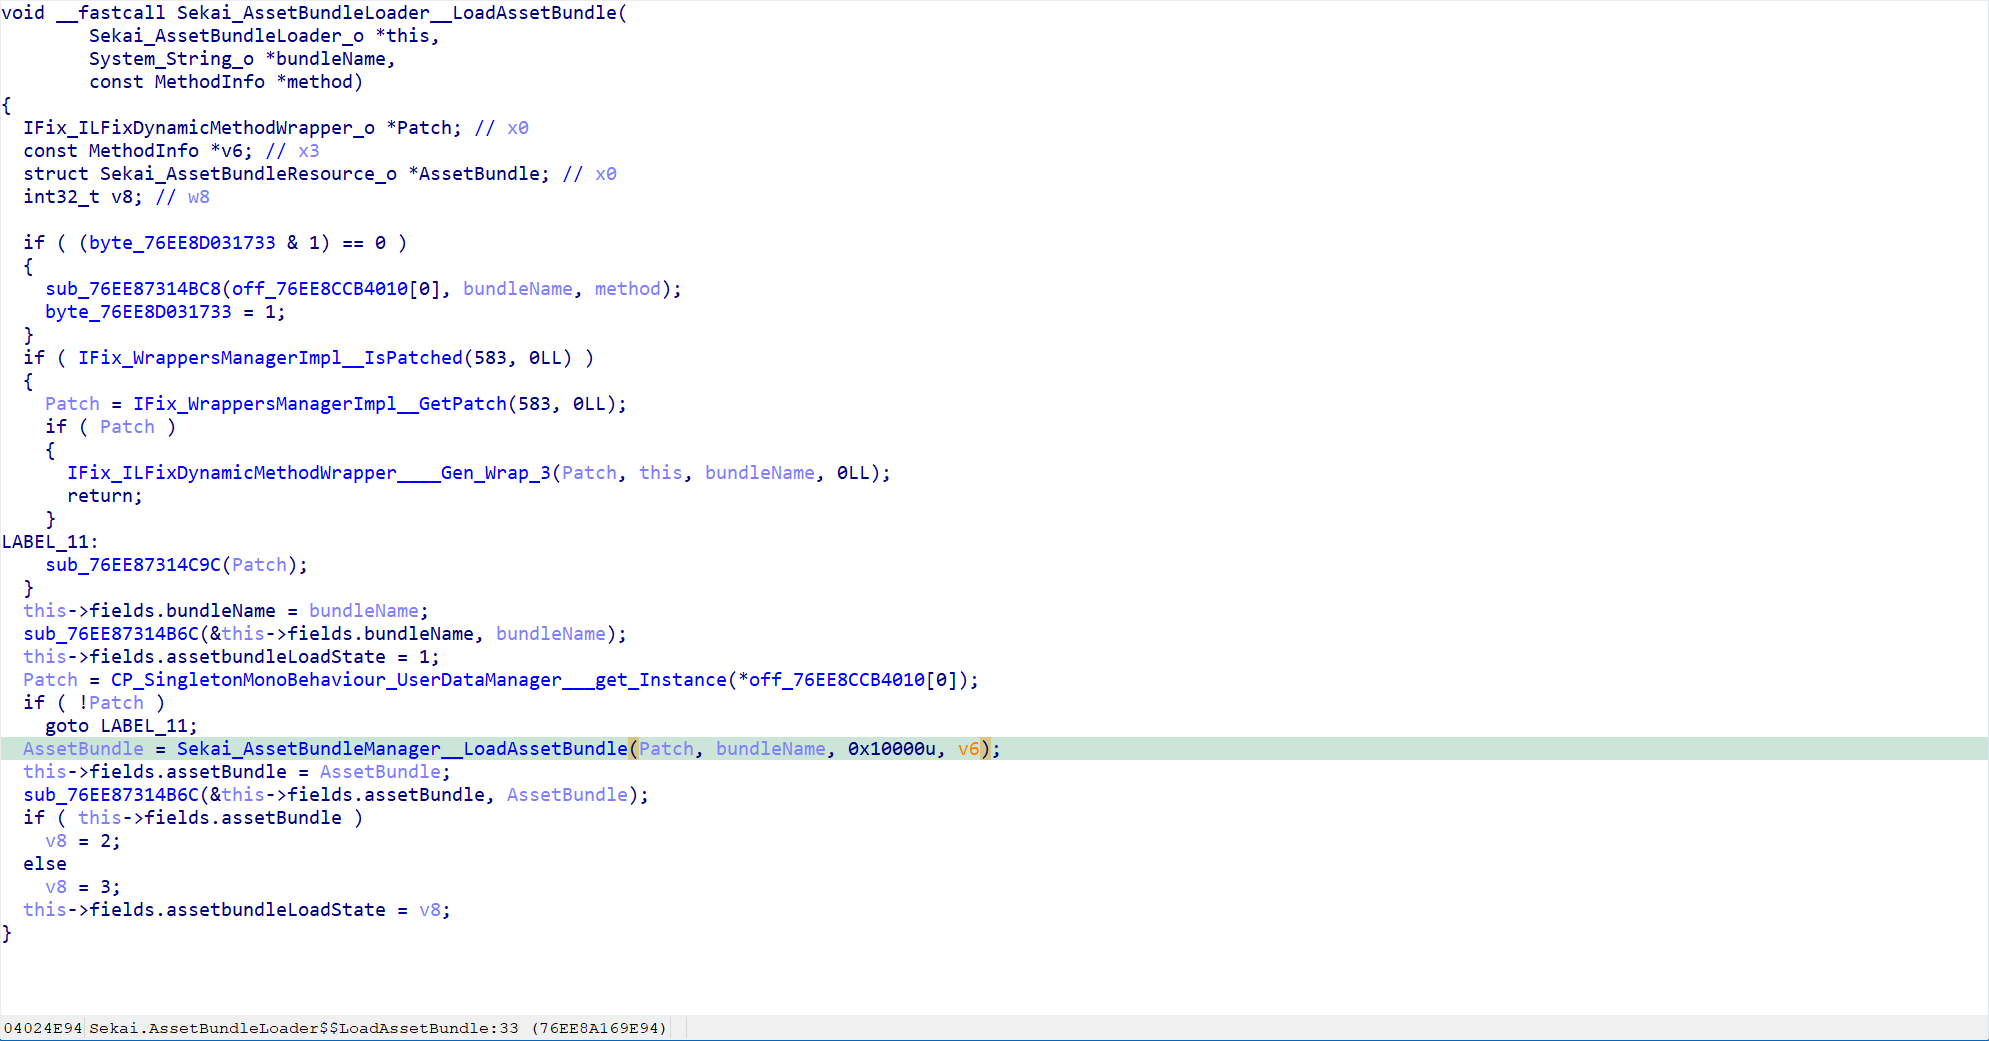Jump to CP_SingletonMonoBehaviour_UserDataManager___get_Instance
The image size is (1989, 1041).
point(419,680)
